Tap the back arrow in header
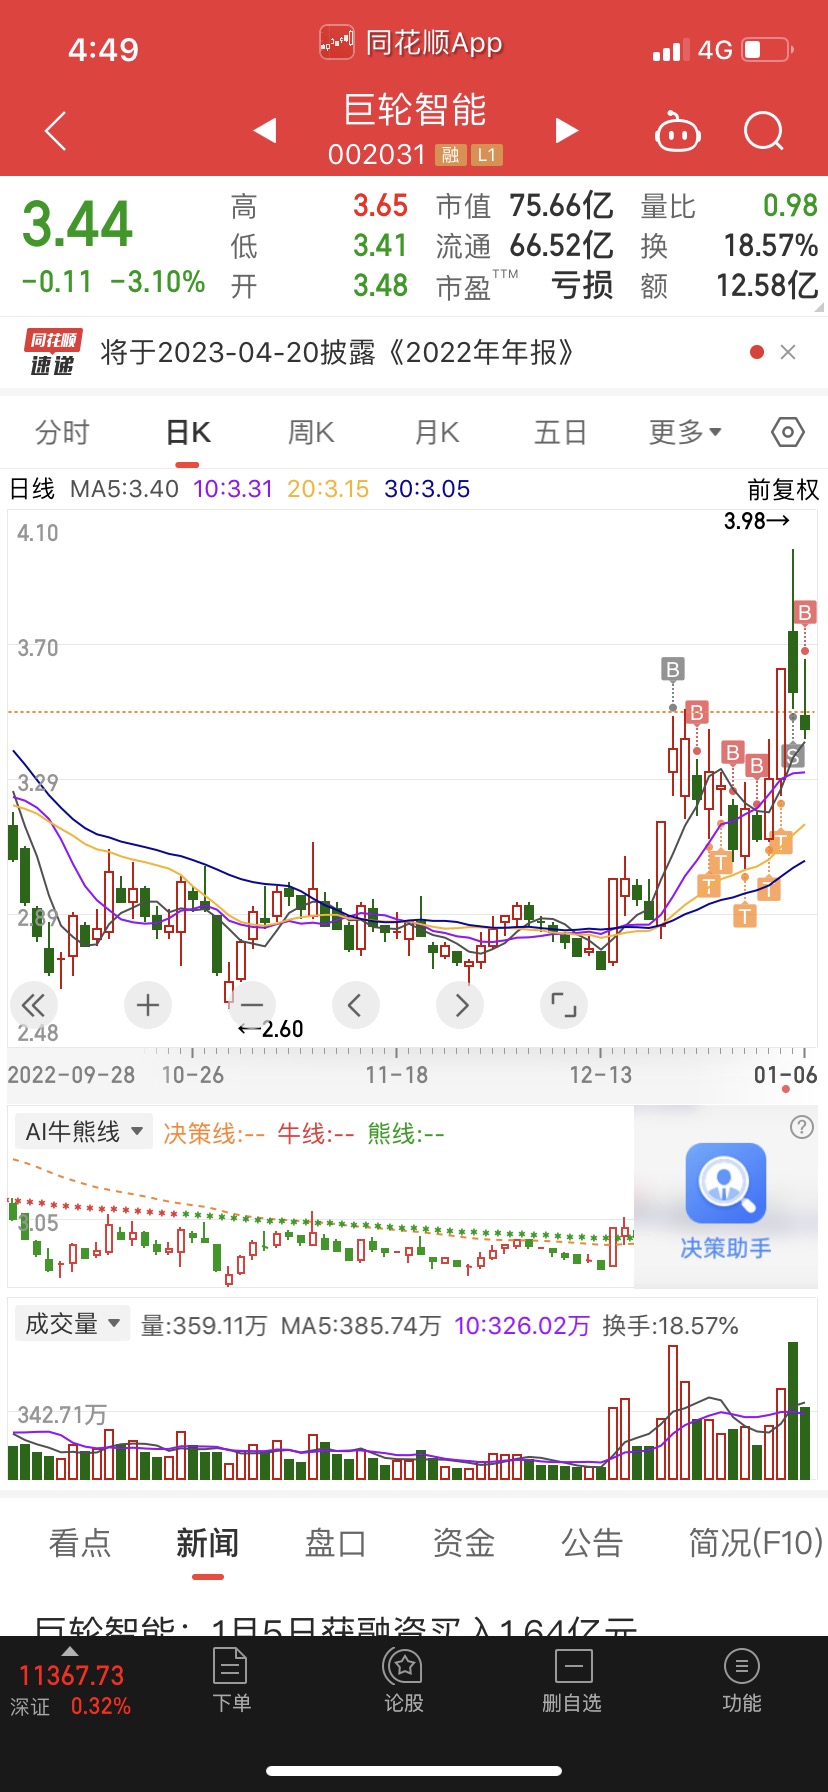Screen dimensions: 828x1792 (56, 131)
